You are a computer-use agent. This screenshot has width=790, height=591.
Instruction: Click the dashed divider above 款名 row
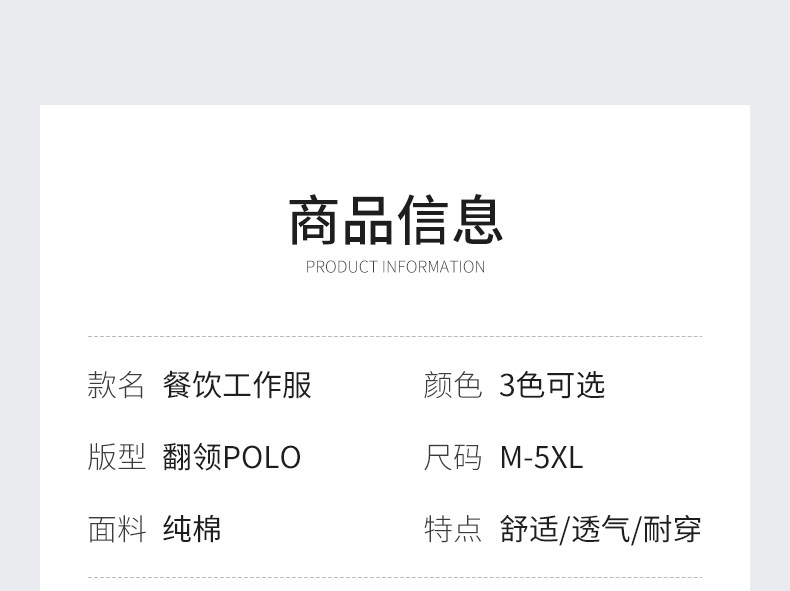[x=395, y=337]
